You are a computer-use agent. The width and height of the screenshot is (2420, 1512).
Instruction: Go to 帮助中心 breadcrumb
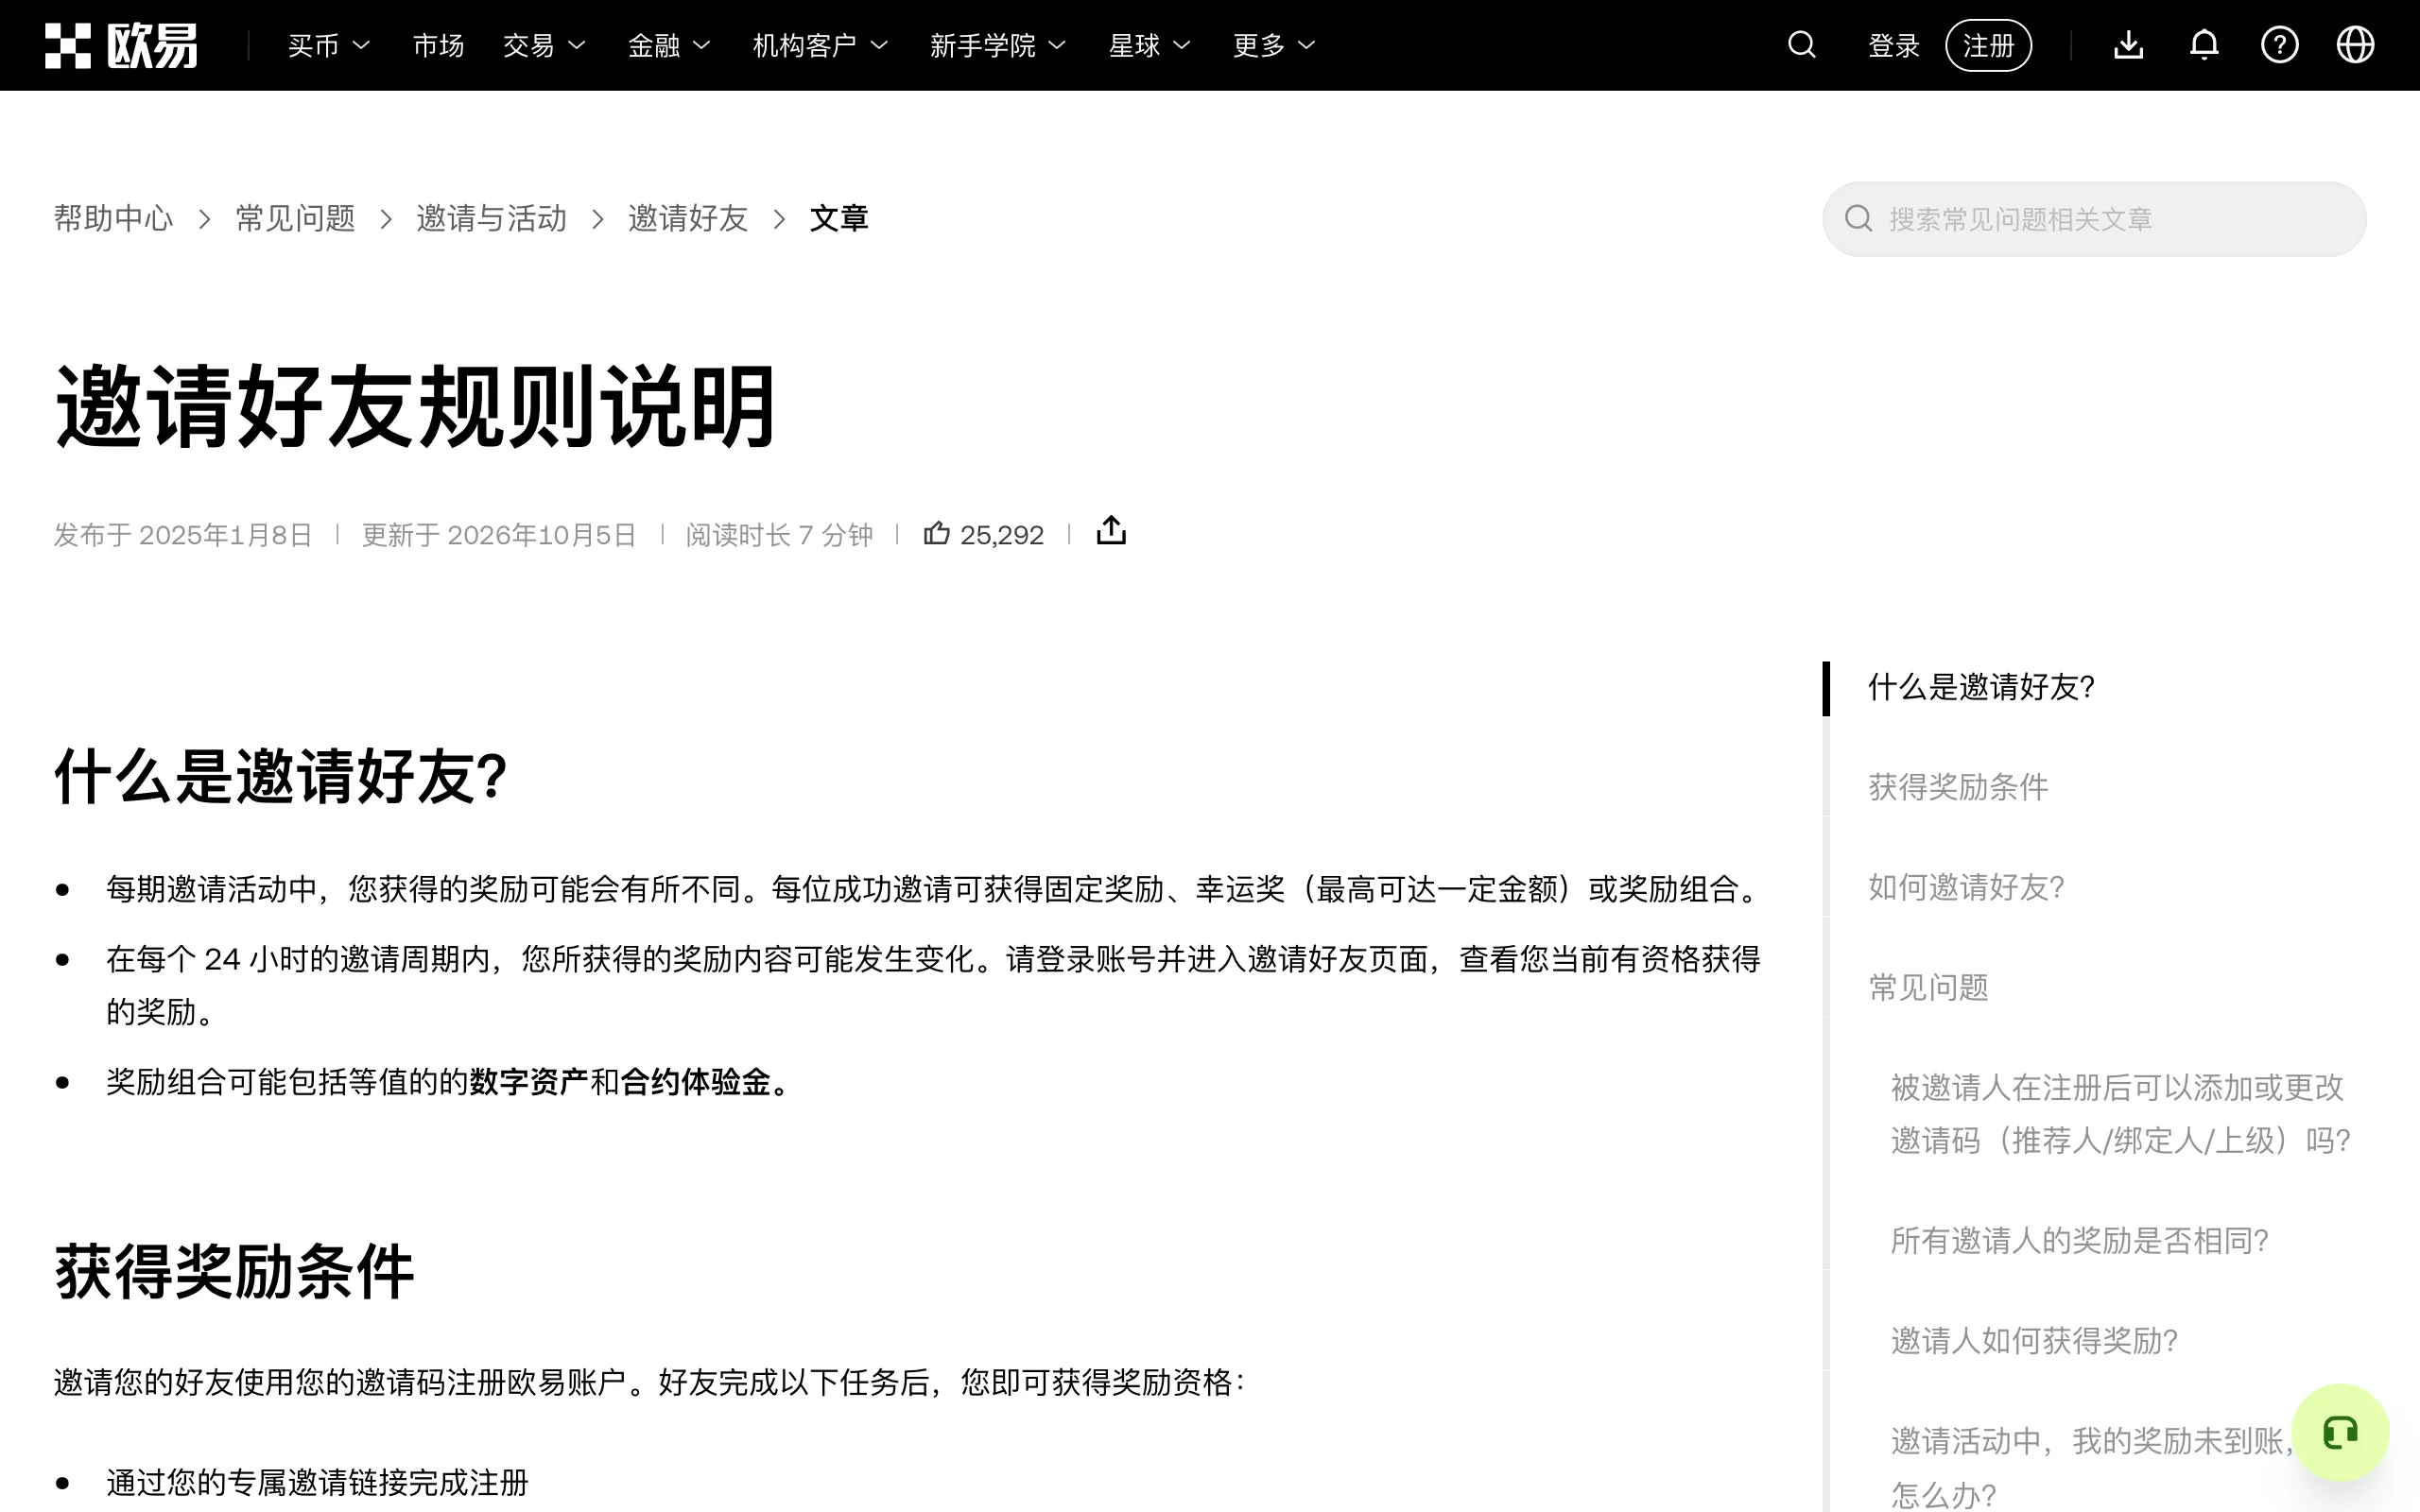pyautogui.click(x=114, y=218)
